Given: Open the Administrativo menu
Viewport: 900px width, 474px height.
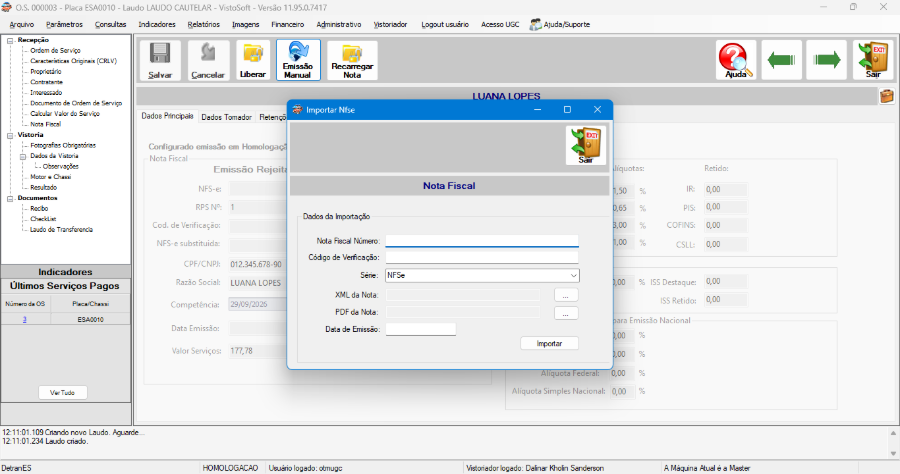Looking at the screenshot, I should [339, 25].
